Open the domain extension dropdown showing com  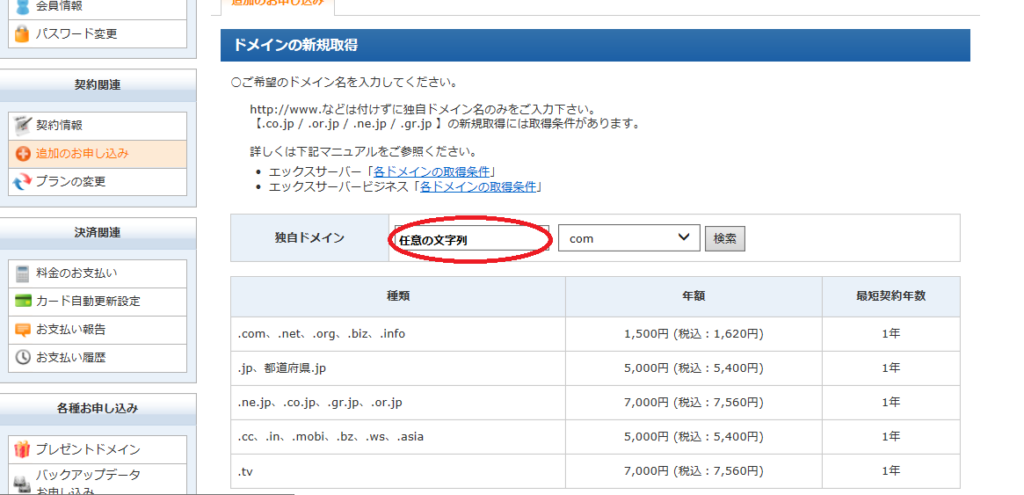(x=628, y=238)
